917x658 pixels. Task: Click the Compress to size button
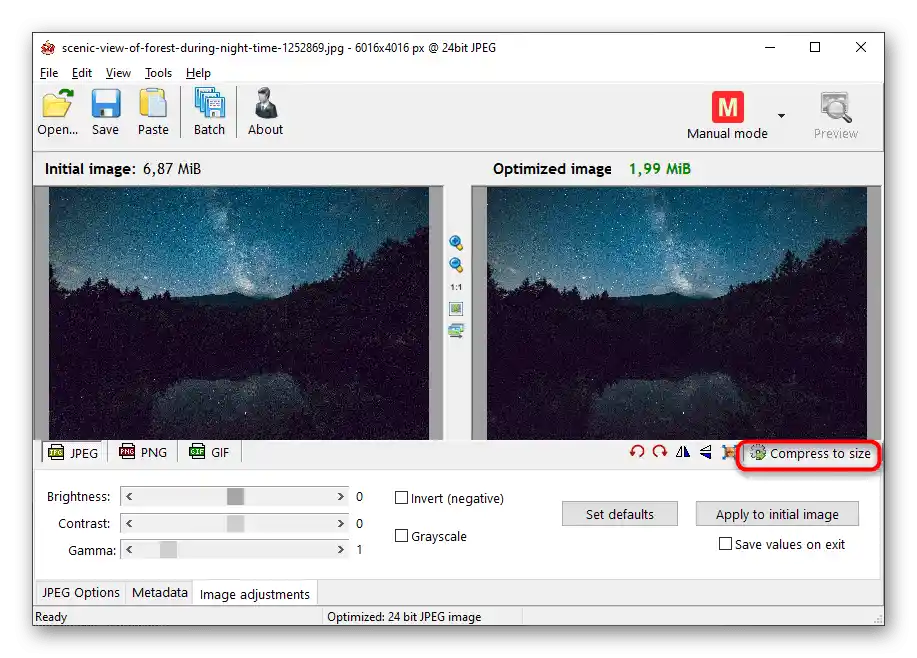[x=810, y=453]
